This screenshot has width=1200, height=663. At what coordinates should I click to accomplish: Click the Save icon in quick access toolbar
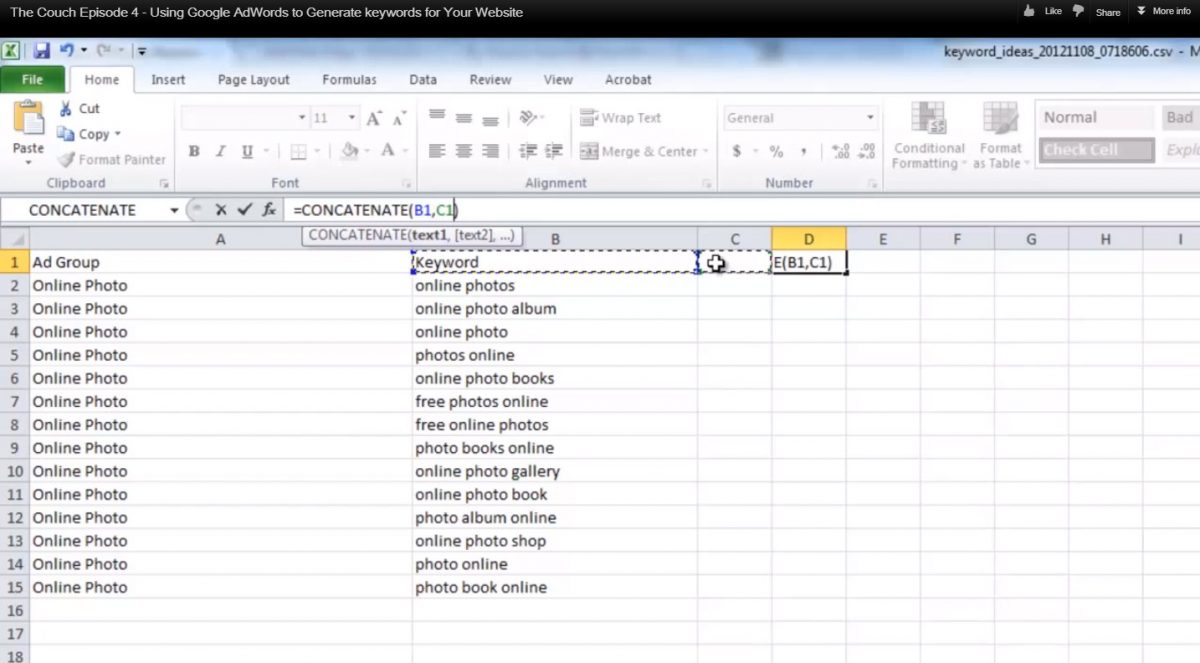[42, 50]
